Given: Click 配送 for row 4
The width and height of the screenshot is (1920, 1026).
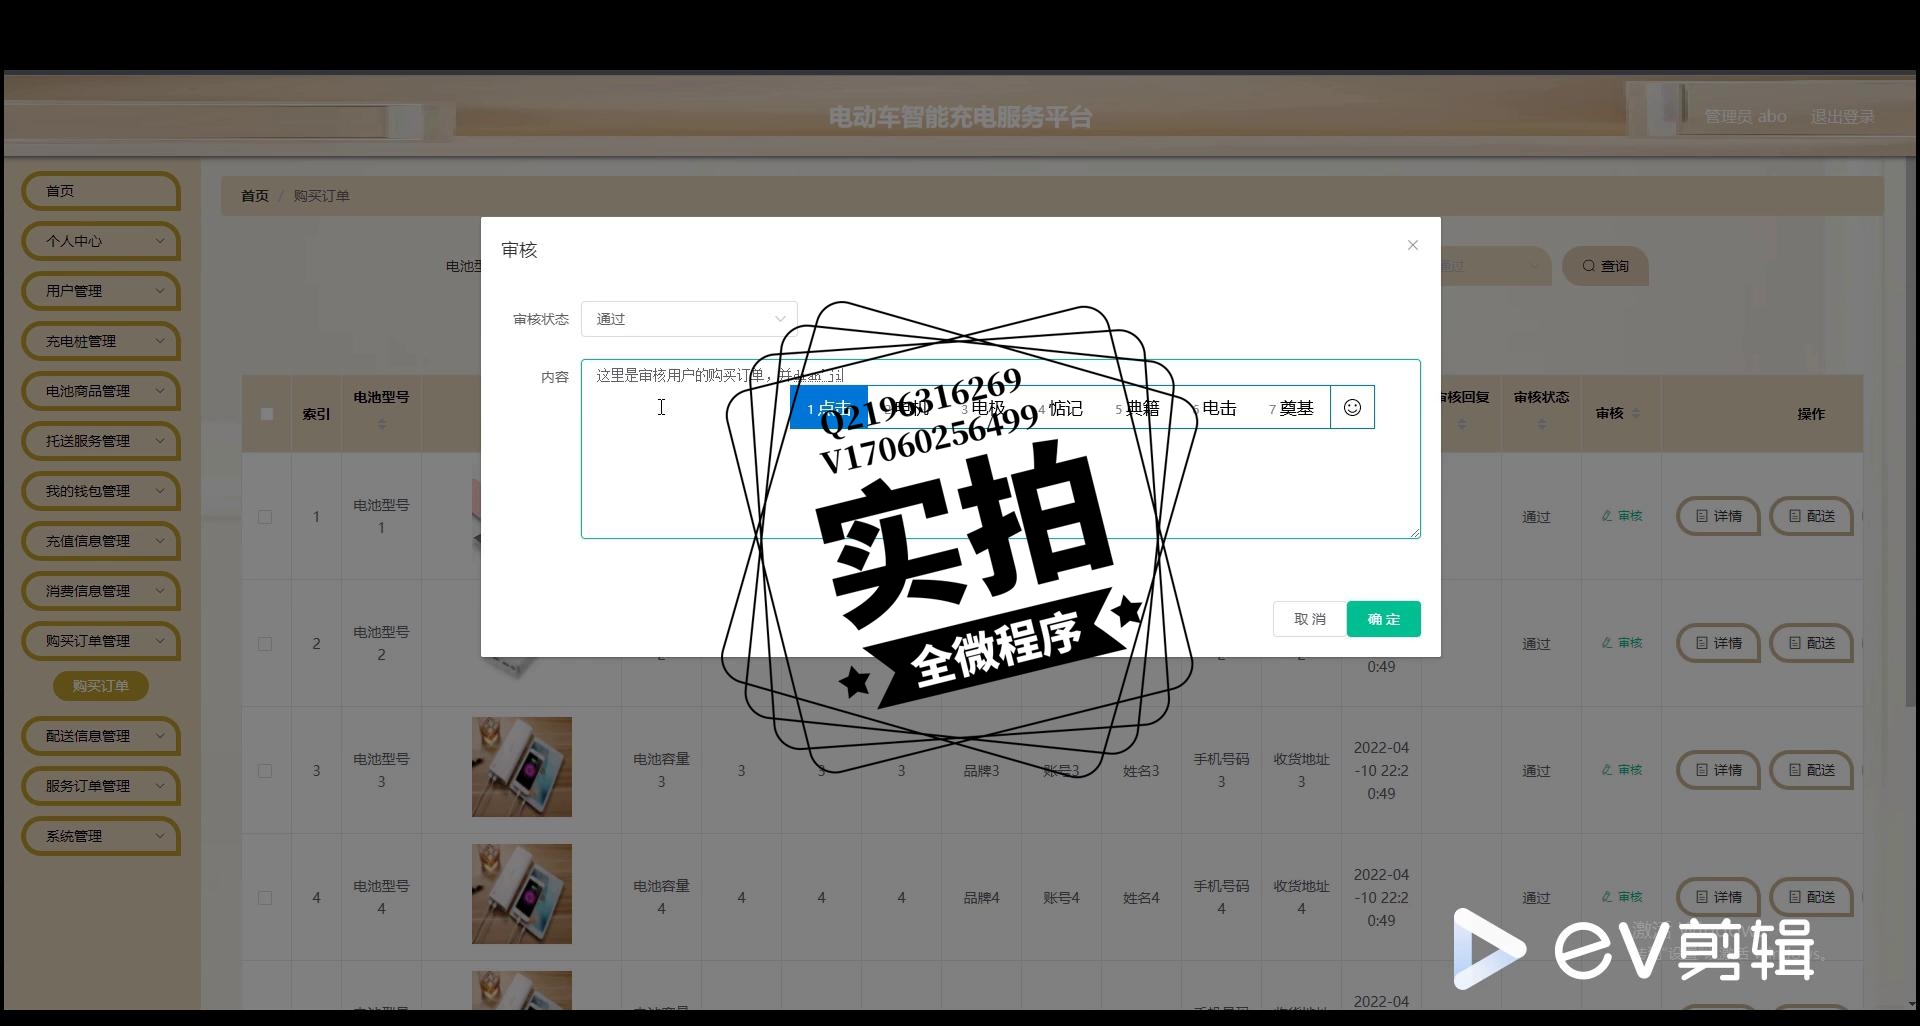Looking at the screenshot, I should coord(1811,897).
